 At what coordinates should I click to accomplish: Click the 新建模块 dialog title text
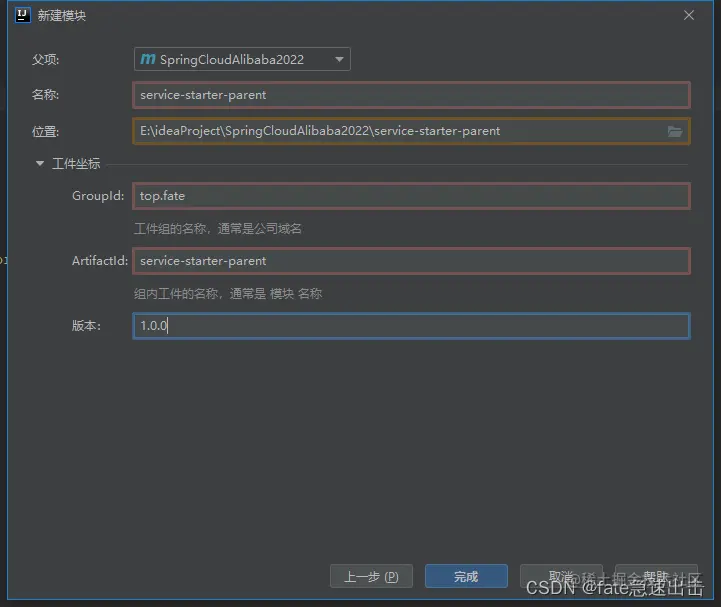click(62, 16)
